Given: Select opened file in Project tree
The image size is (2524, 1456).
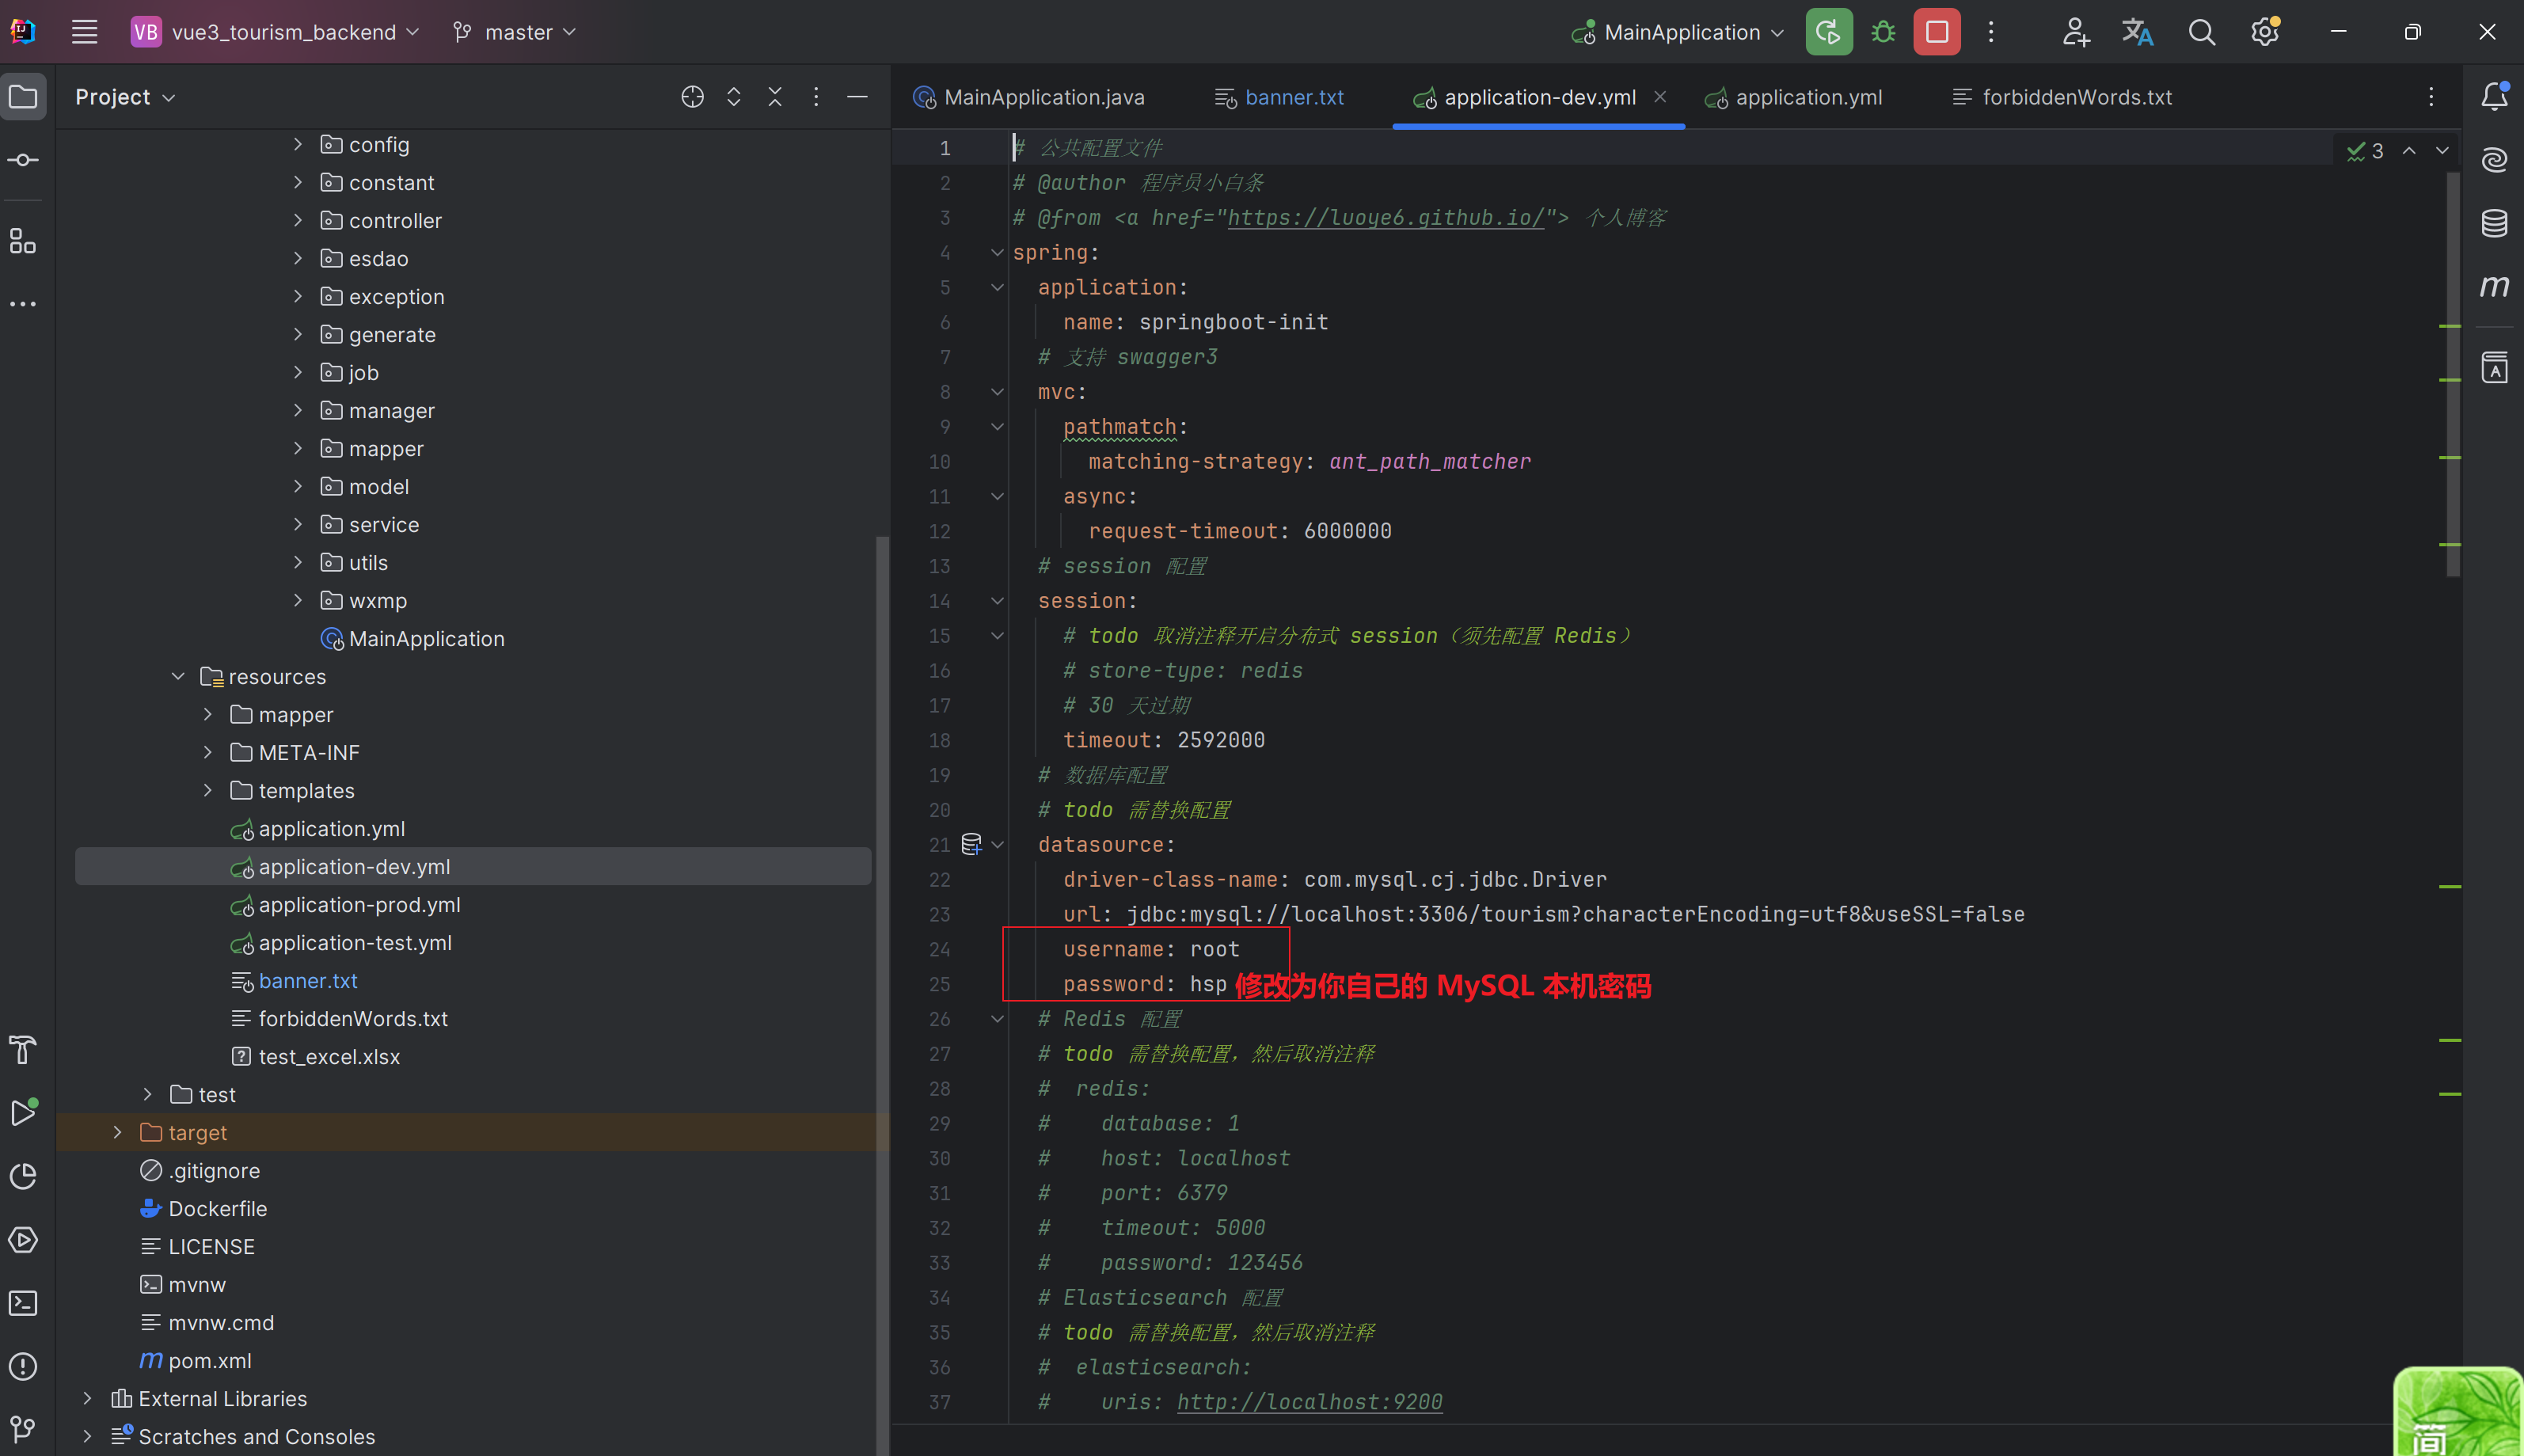Looking at the screenshot, I should tap(692, 97).
